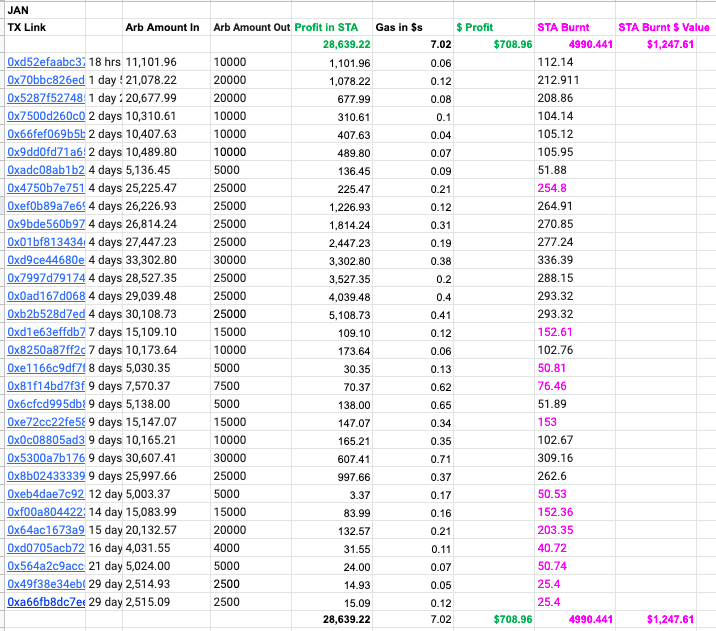The image size is (716, 631).
Task: Open transaction link 0xd52efaabc37
Action: [46, 62]
